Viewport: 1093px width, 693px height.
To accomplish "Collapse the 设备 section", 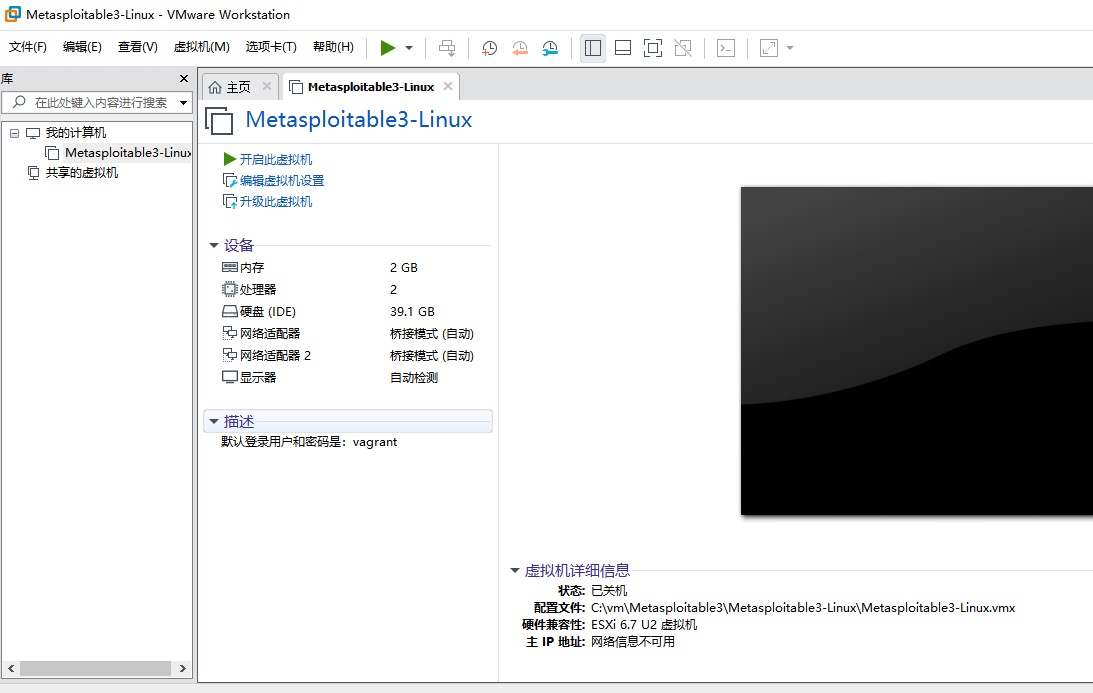I will click(x=214, y=246).
